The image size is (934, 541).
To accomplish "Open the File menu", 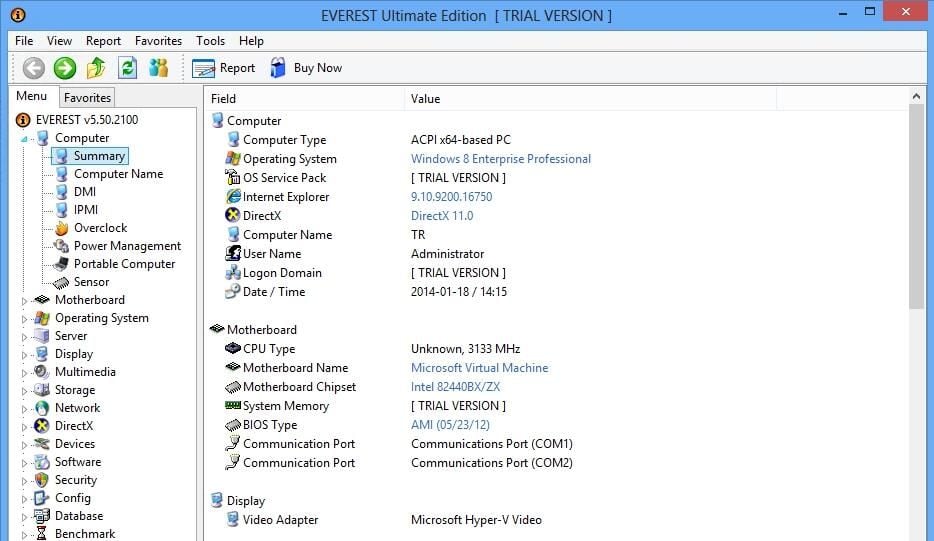I will (x=24, y=41).
